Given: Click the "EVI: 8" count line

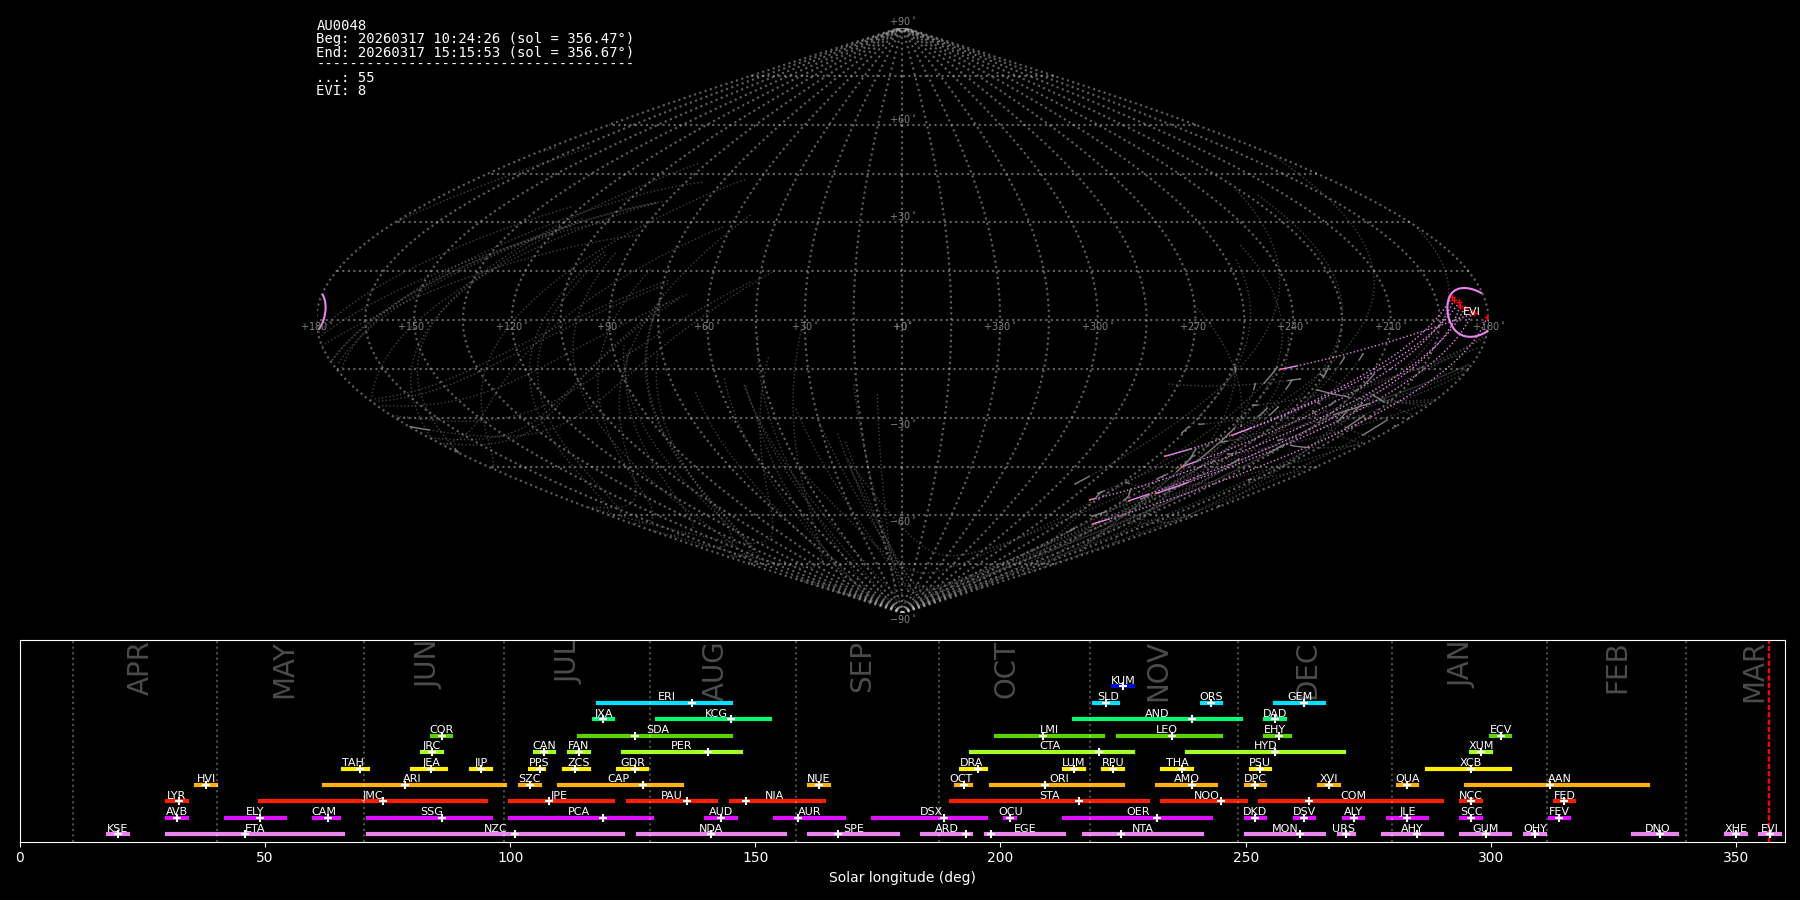Looking at the screenshot, I should tap(341, 91).
